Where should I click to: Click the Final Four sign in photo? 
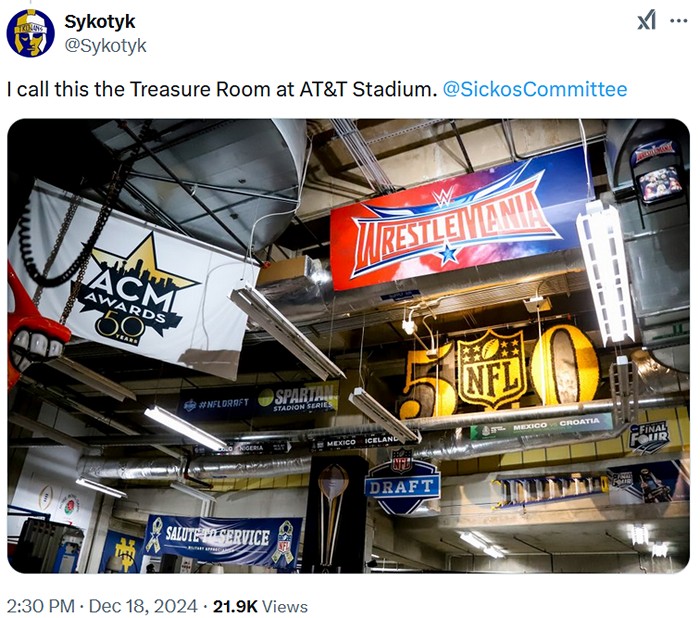pos(650,436)
